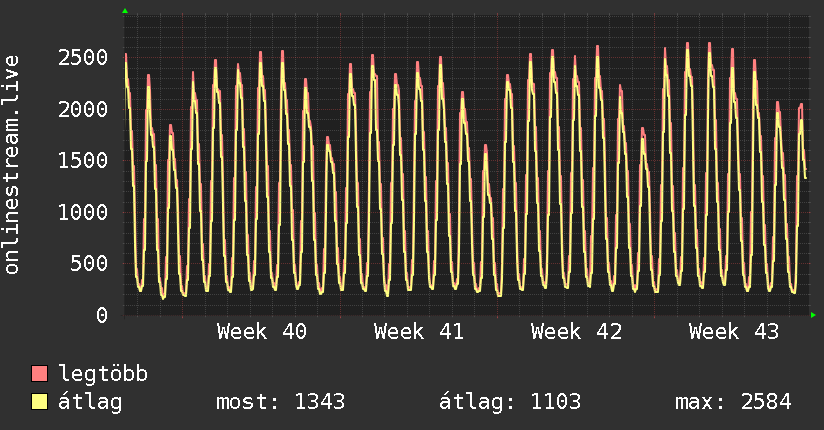This screenshot has width=824, height=430.
Task: Click the 2500 y-axis value
Action: pos(83,58)
